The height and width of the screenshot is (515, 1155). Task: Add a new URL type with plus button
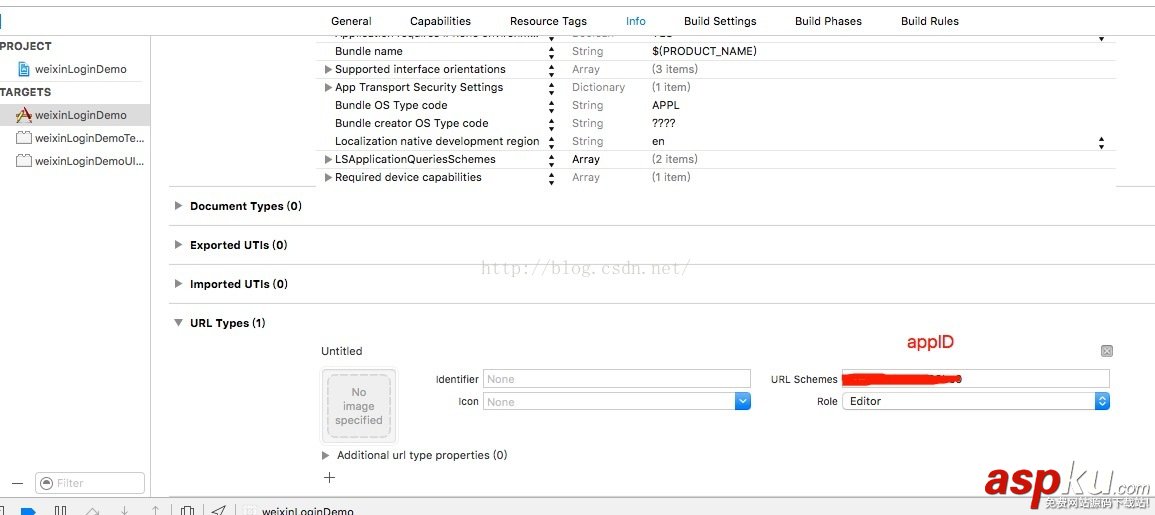coord(329,477)
